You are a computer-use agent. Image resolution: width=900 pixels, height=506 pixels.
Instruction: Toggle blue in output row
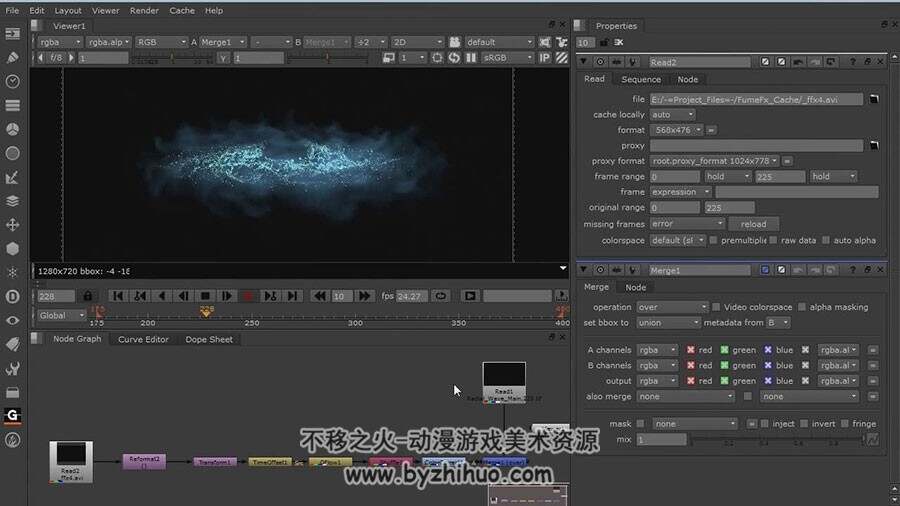(768, 381)
